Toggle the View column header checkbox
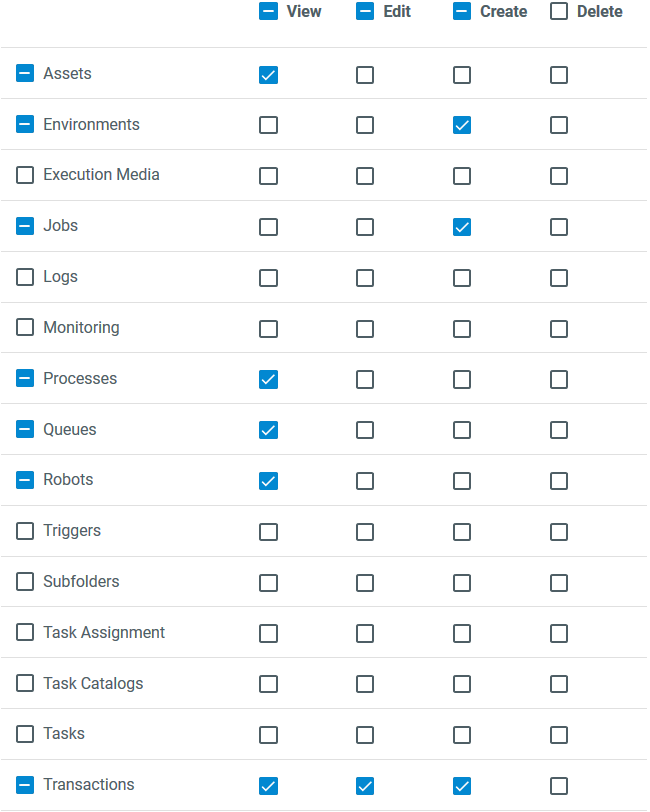650x812 pixels. pyautogui.click(x=268, y=12)
